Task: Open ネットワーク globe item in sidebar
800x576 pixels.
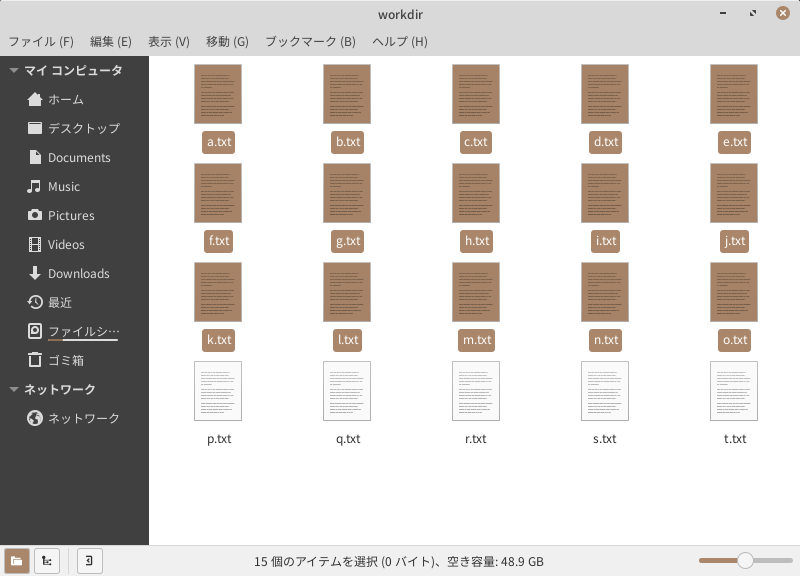Action: click(74, 418)
